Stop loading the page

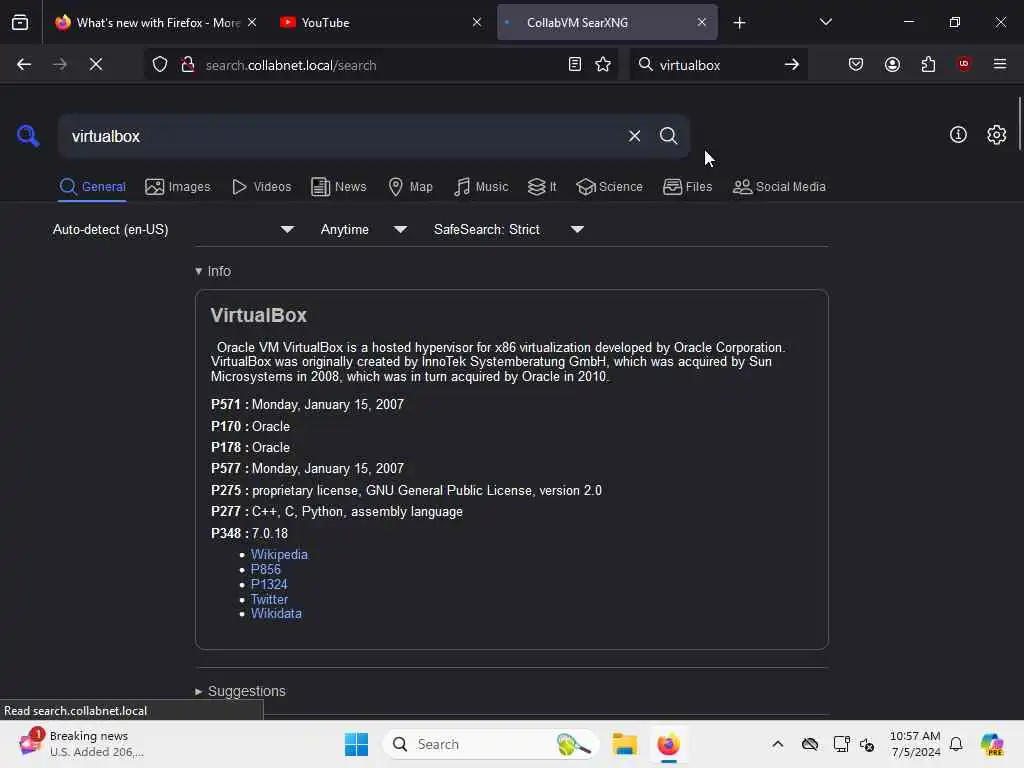tap(95, 65)
